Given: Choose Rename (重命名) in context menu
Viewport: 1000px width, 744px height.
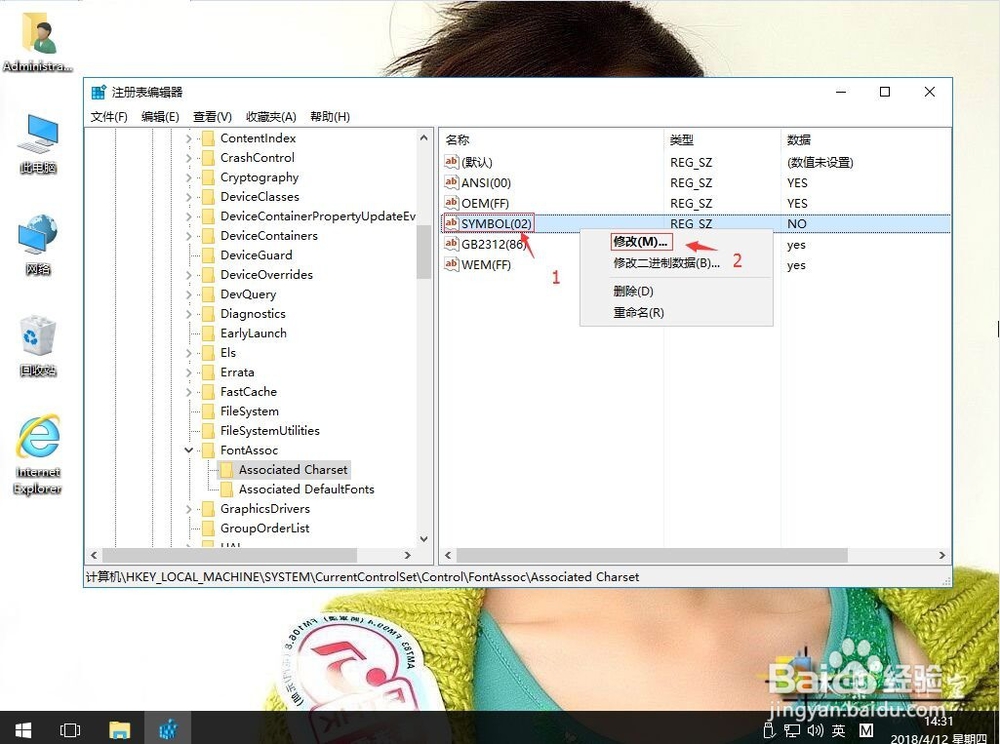Looking at the screenshot, I should point(638,312).
